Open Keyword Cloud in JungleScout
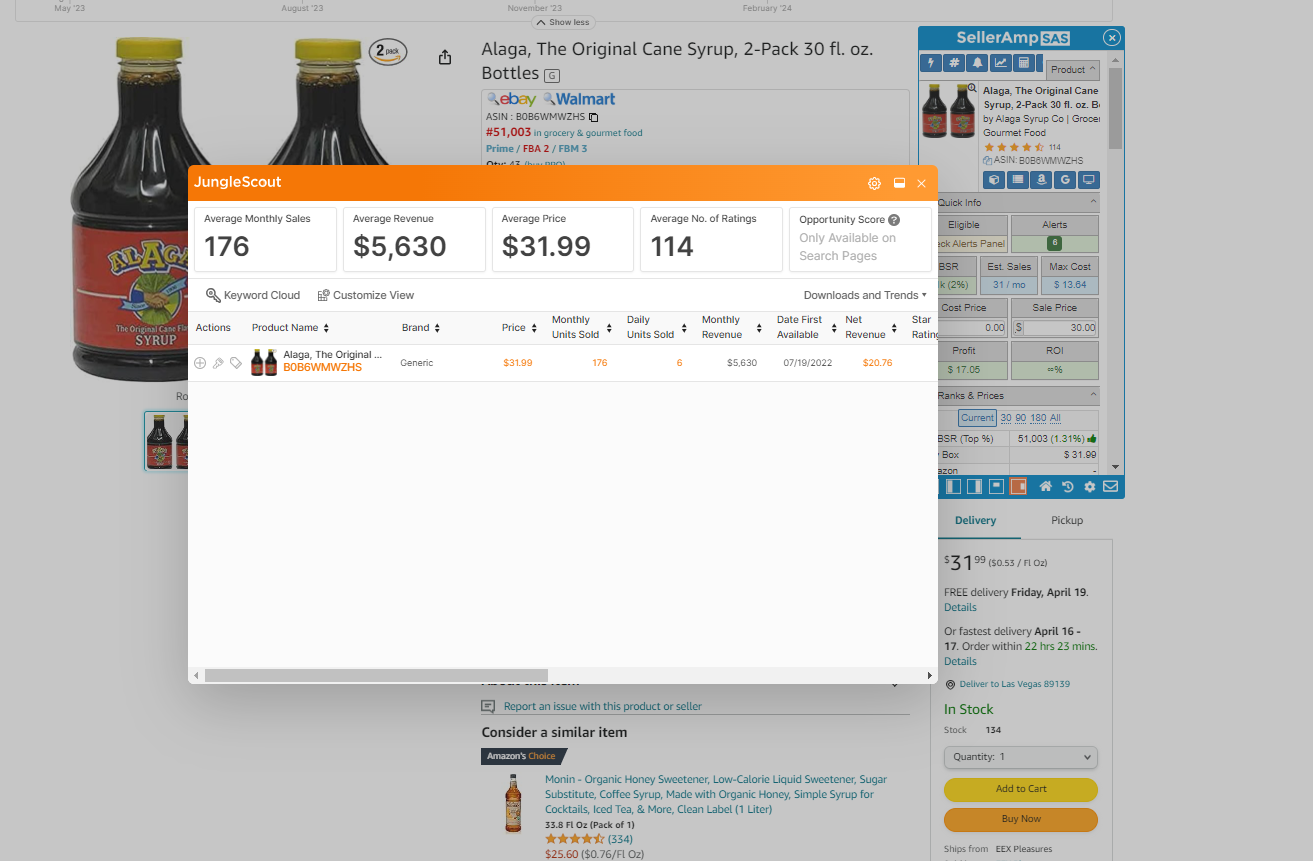 (x=253, y=295)
